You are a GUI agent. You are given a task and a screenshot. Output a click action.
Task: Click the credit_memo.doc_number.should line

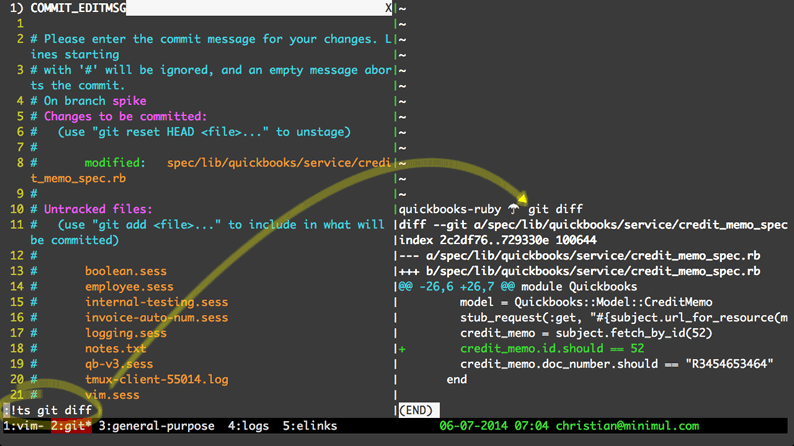point(617,364)
